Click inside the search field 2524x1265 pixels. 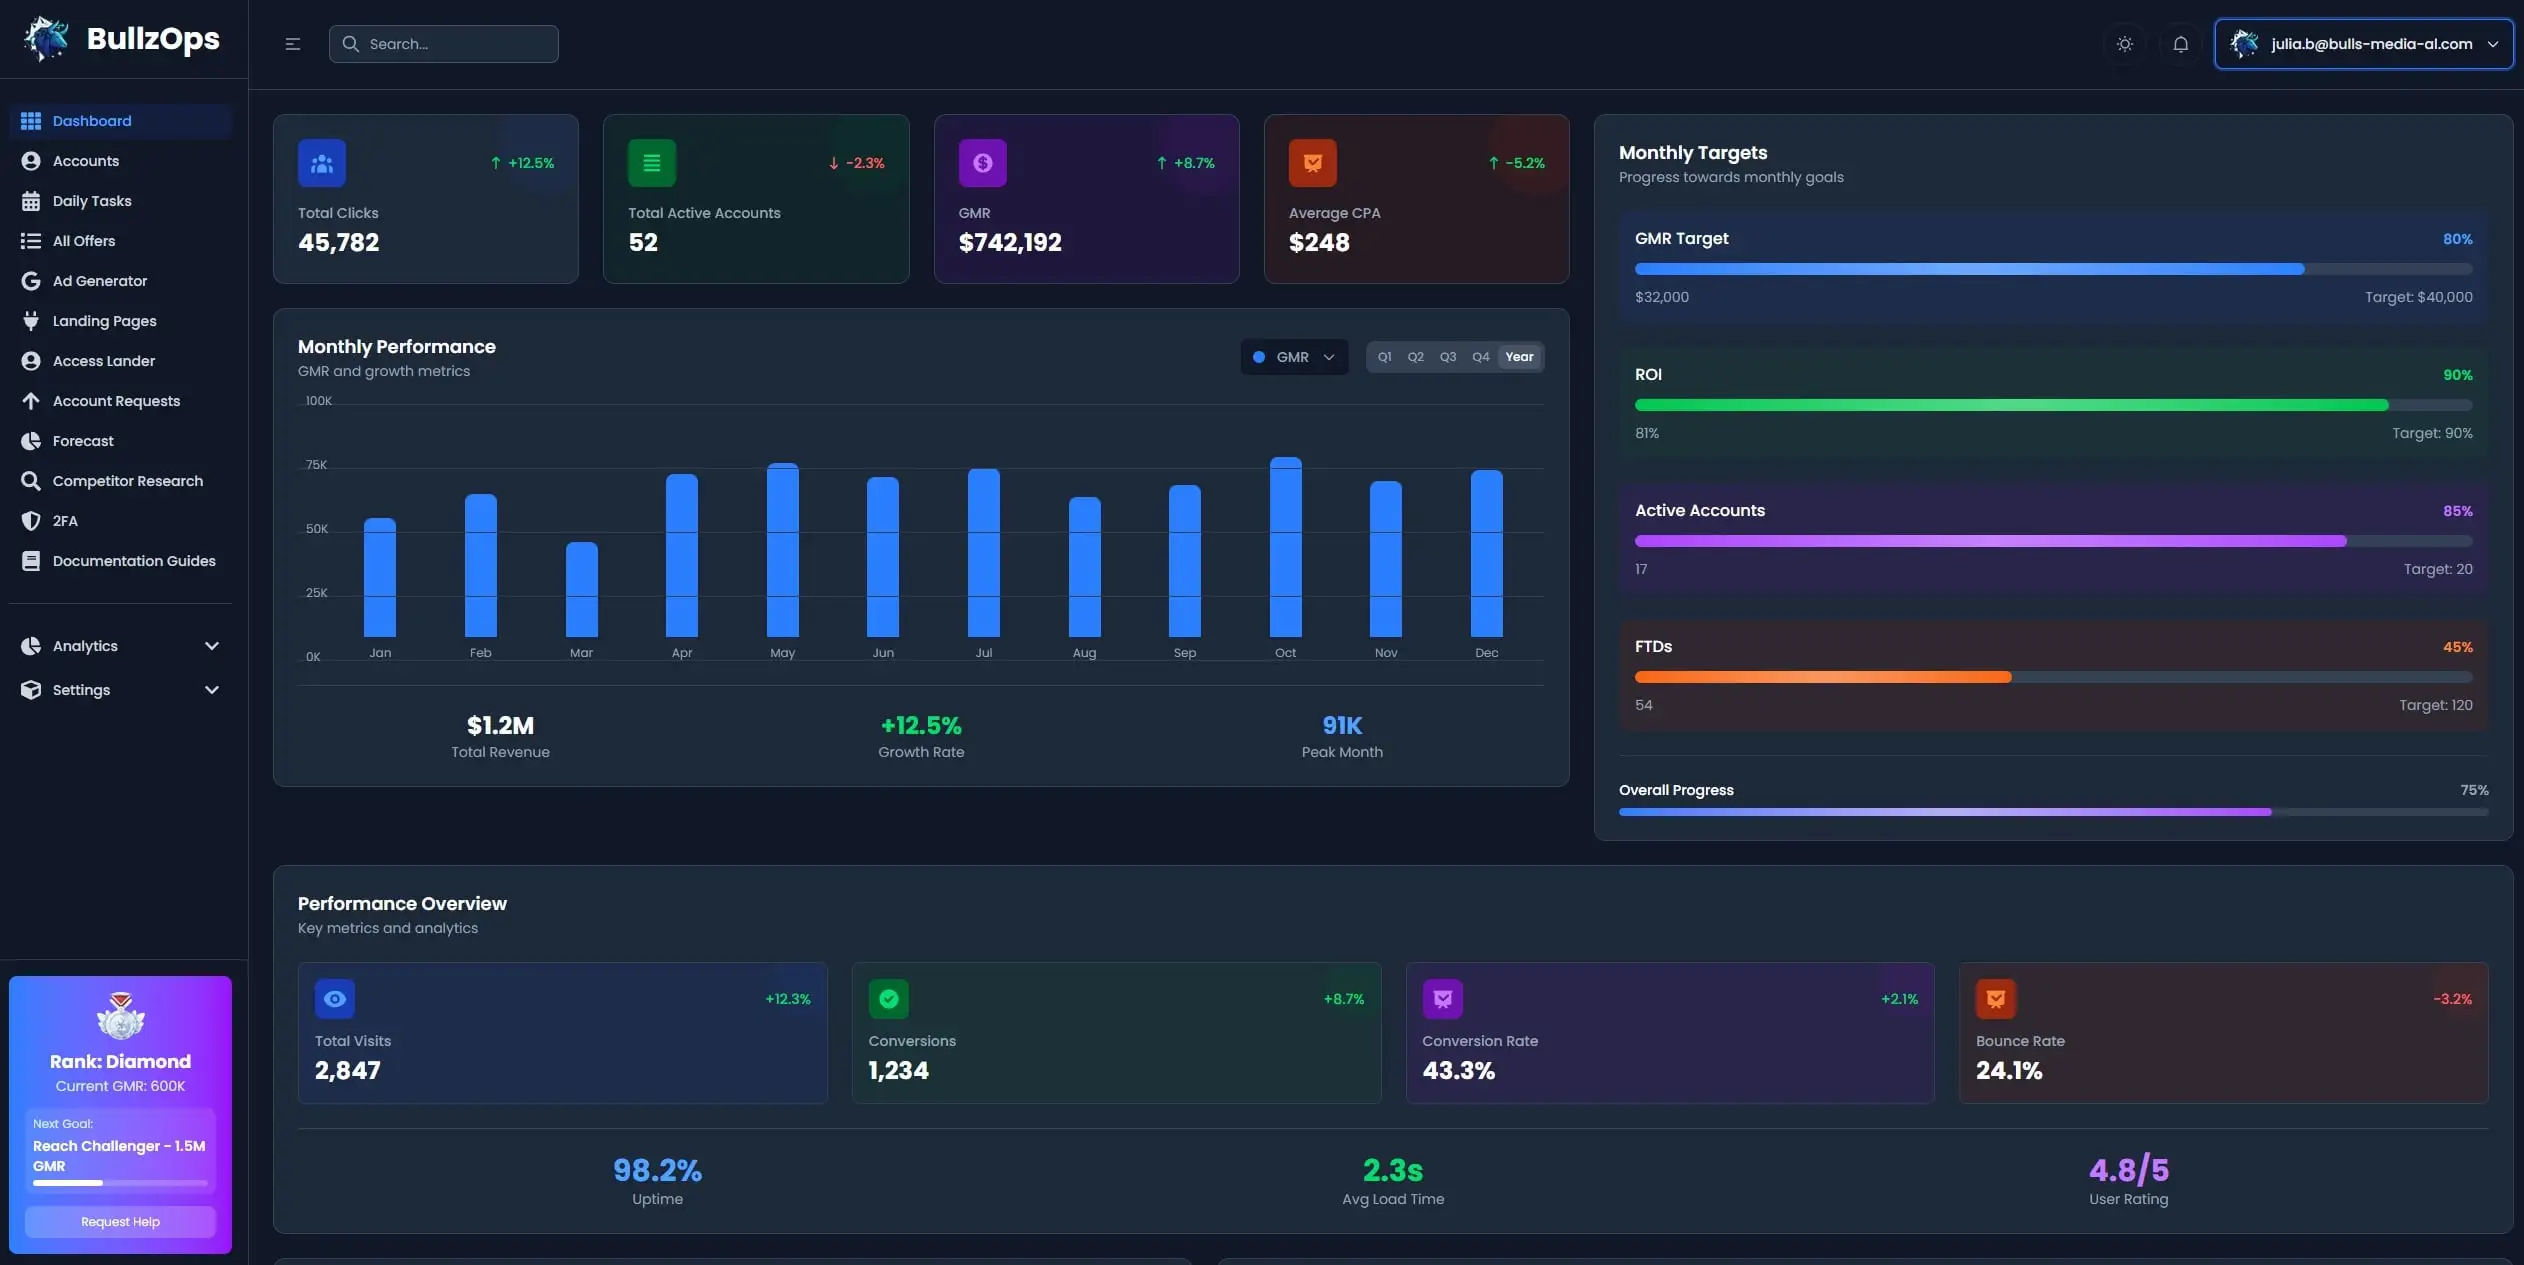pos(444,43)
